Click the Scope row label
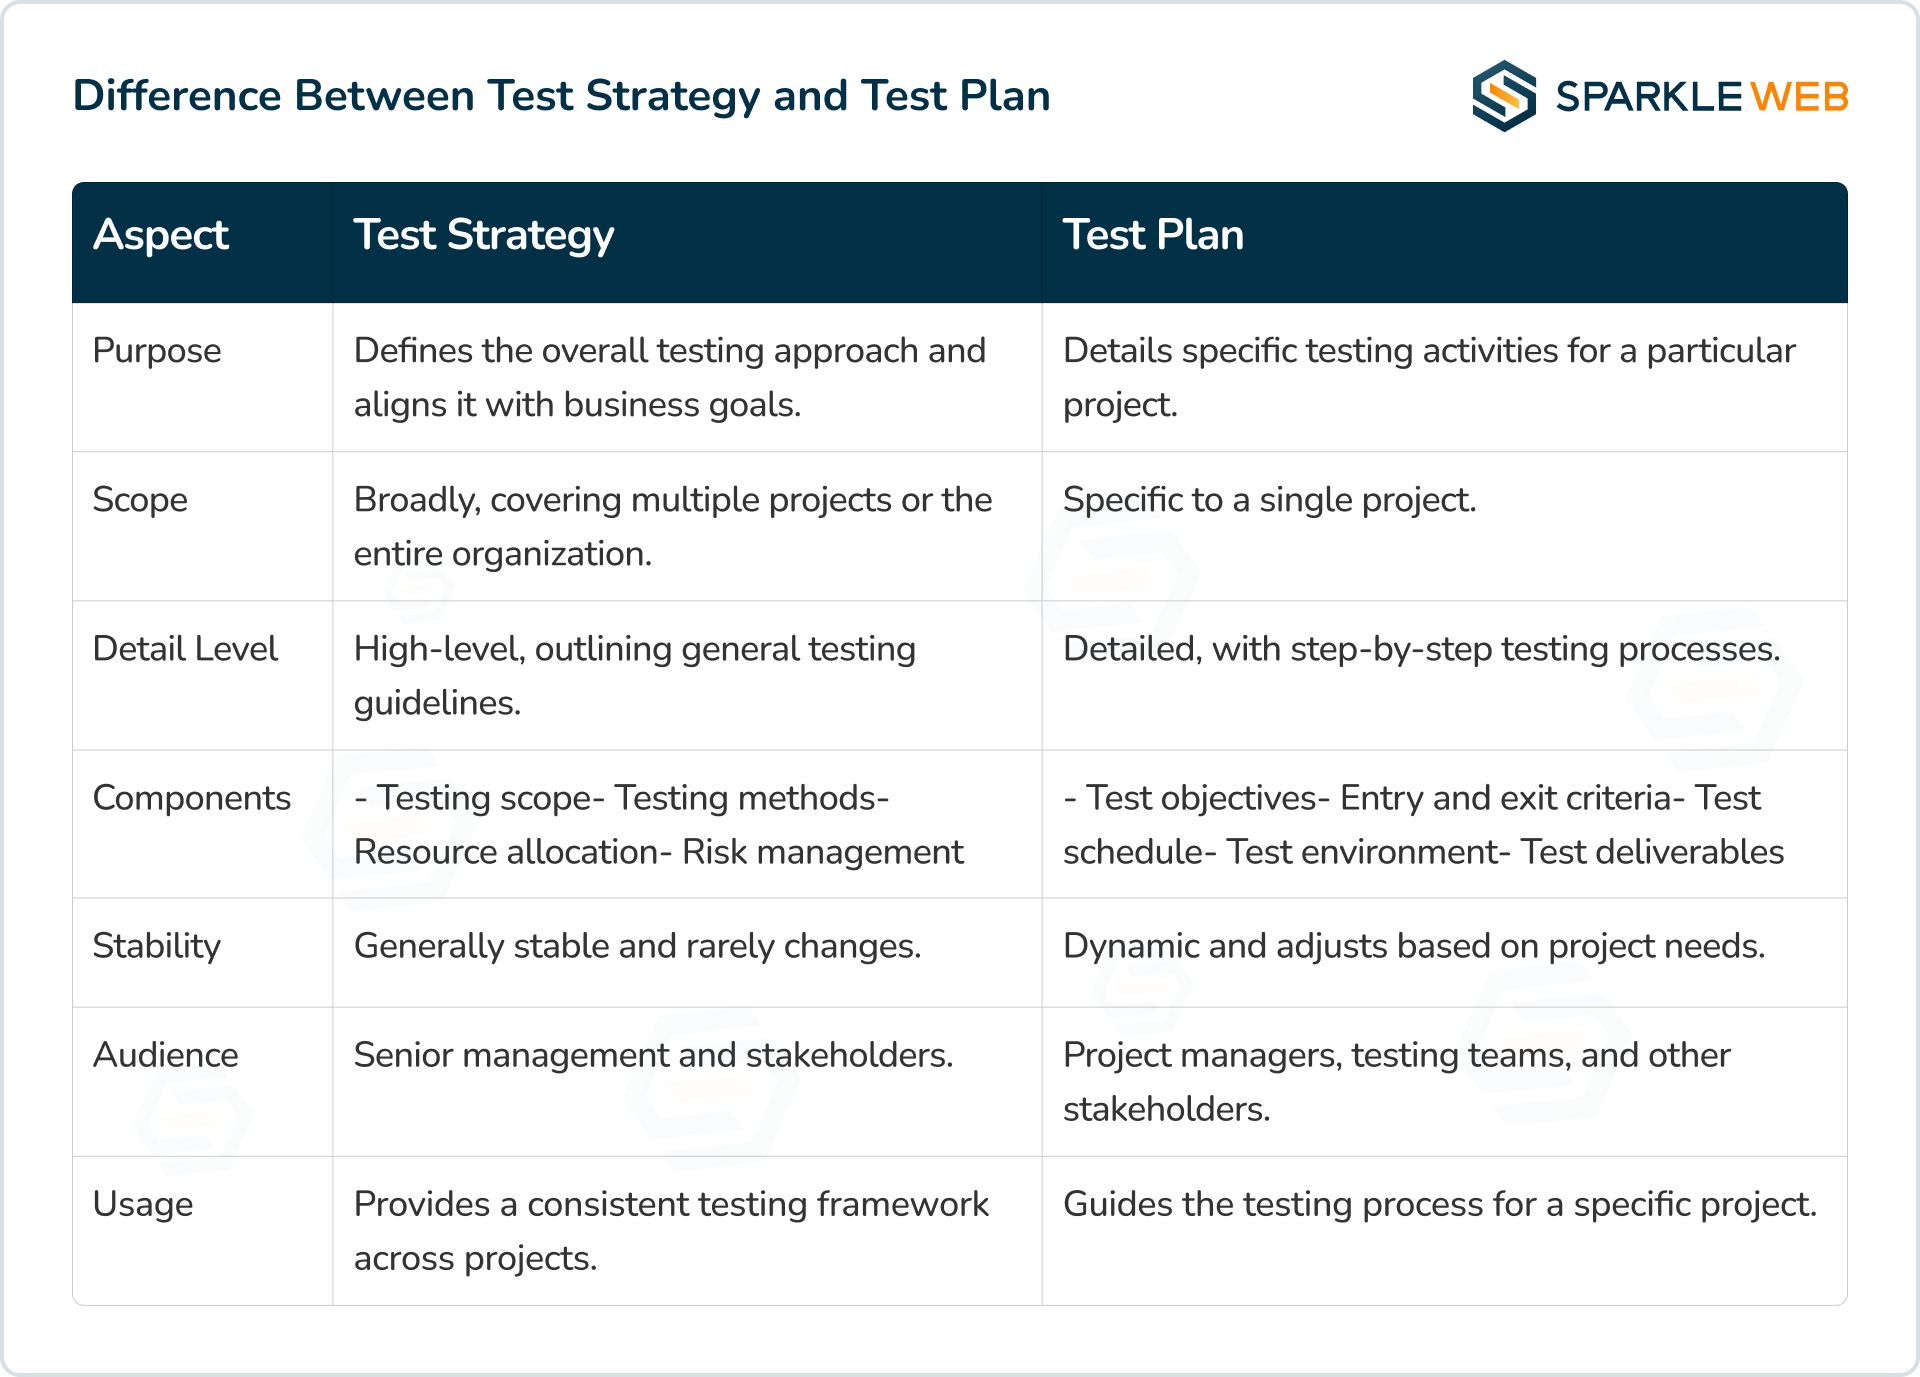1920x1377 pixels. tap(140, 500)
